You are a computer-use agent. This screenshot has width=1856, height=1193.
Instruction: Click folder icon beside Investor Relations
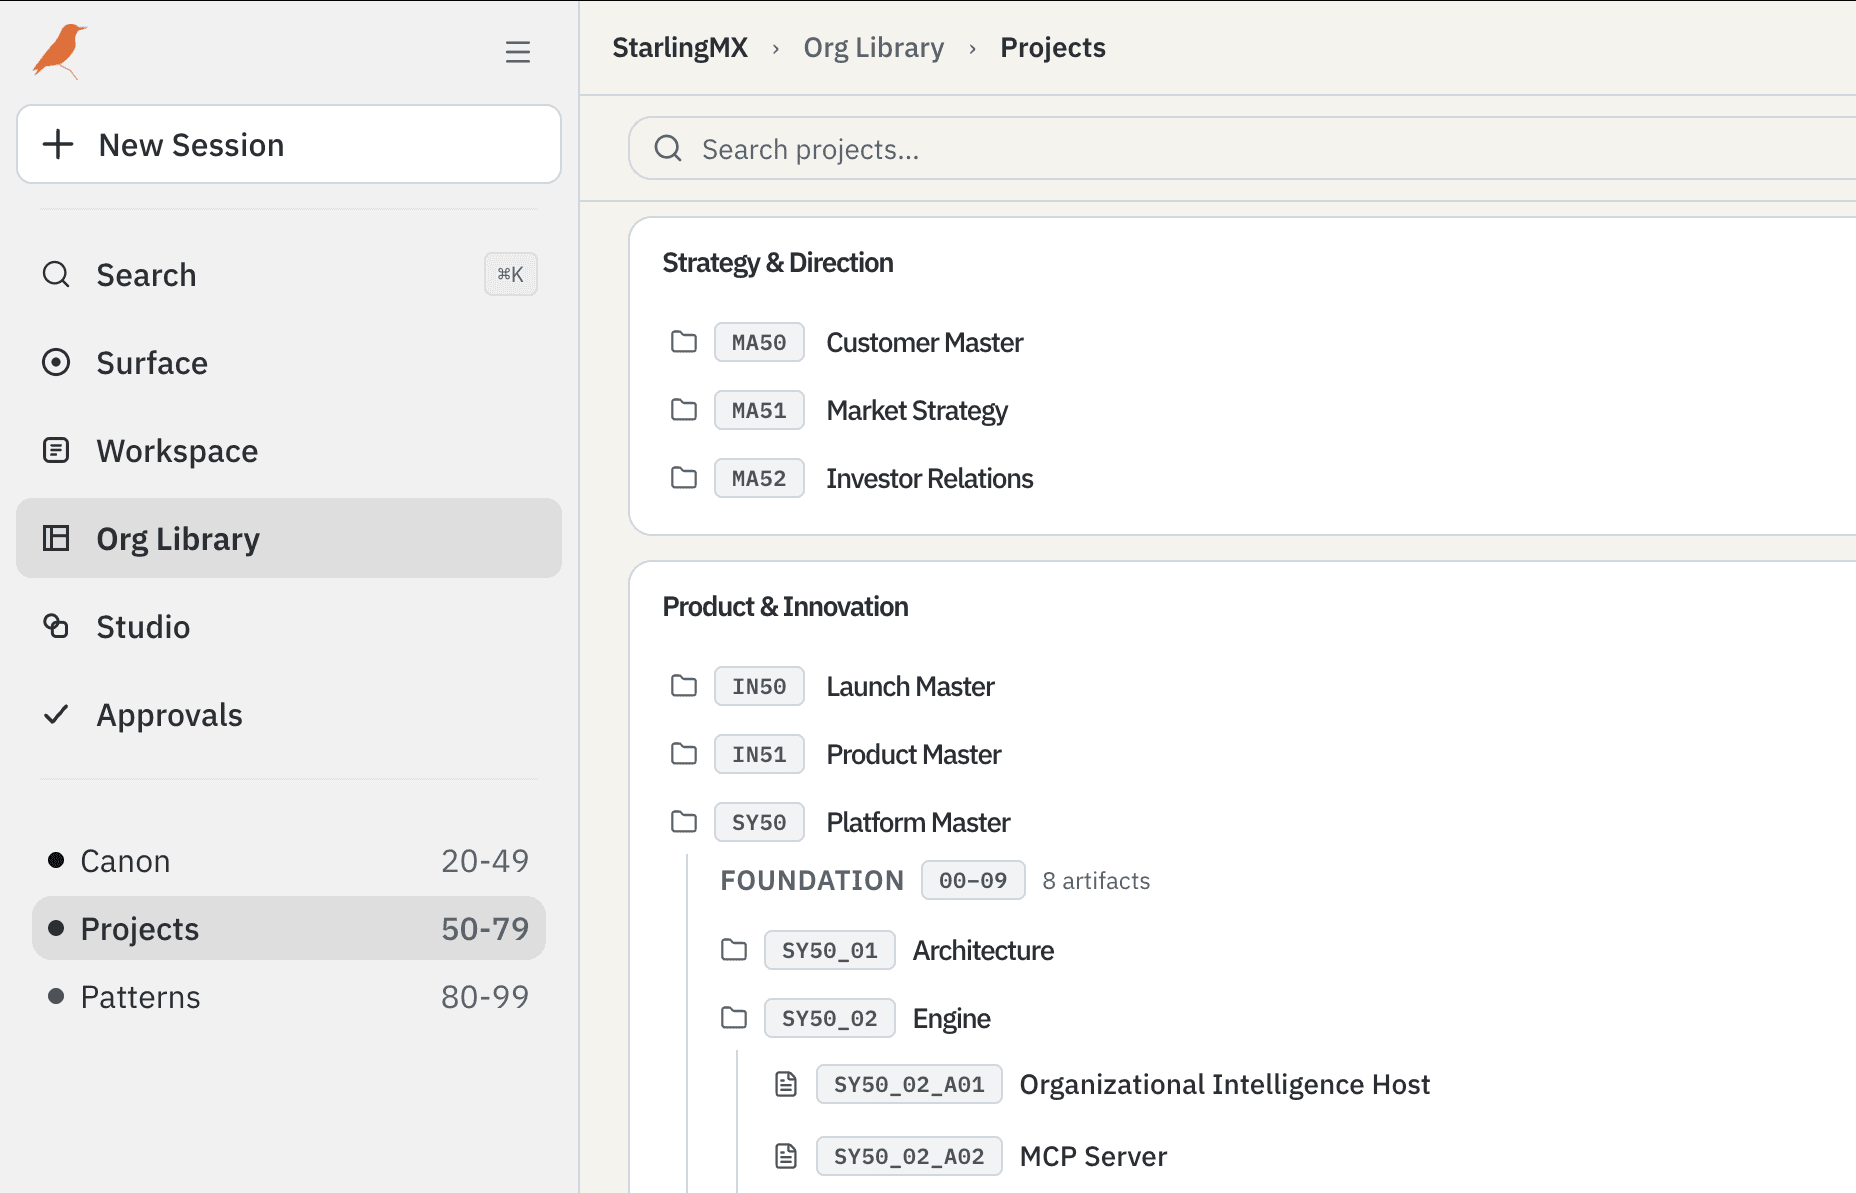(684, 478)
